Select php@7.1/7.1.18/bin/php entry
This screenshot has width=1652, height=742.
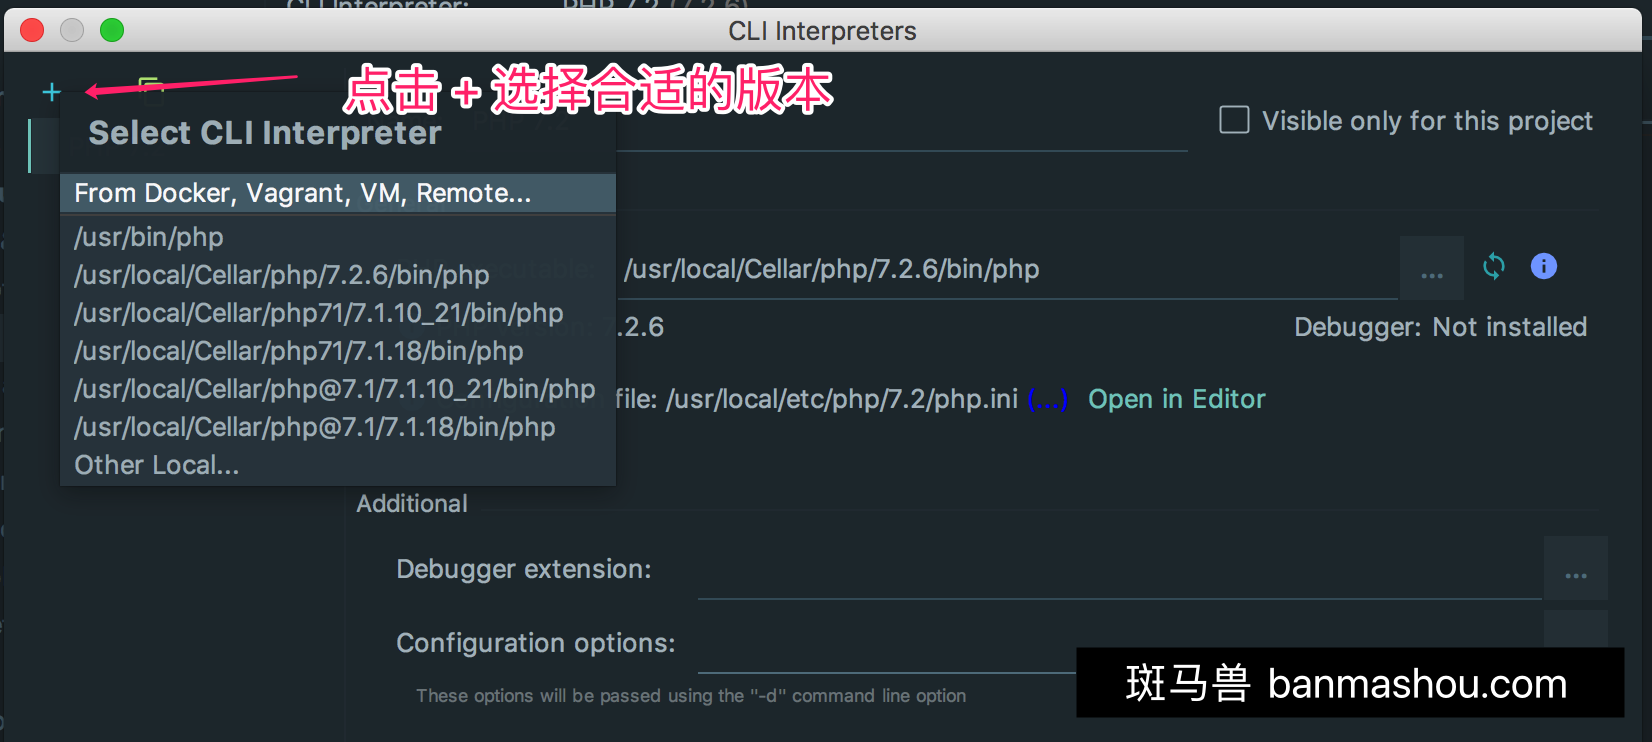(338, 427)
